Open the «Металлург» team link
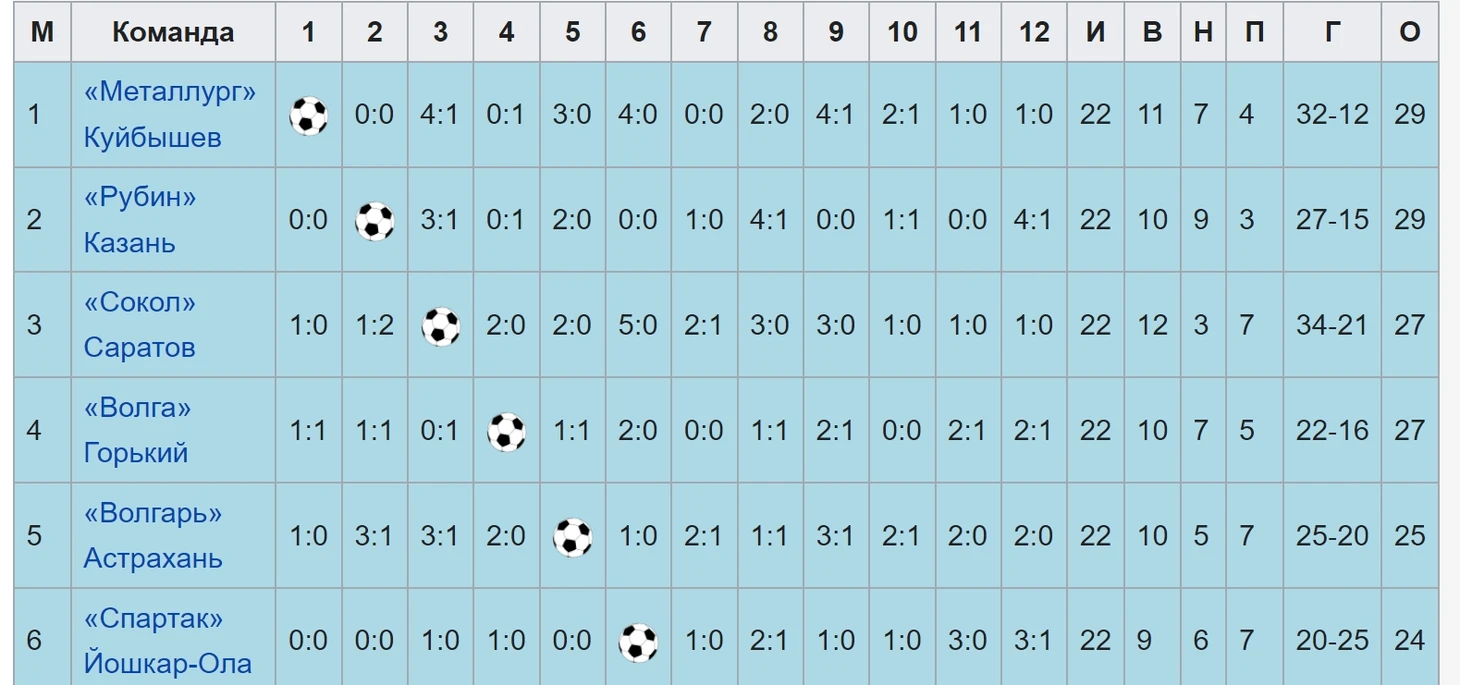 (170, 92)
